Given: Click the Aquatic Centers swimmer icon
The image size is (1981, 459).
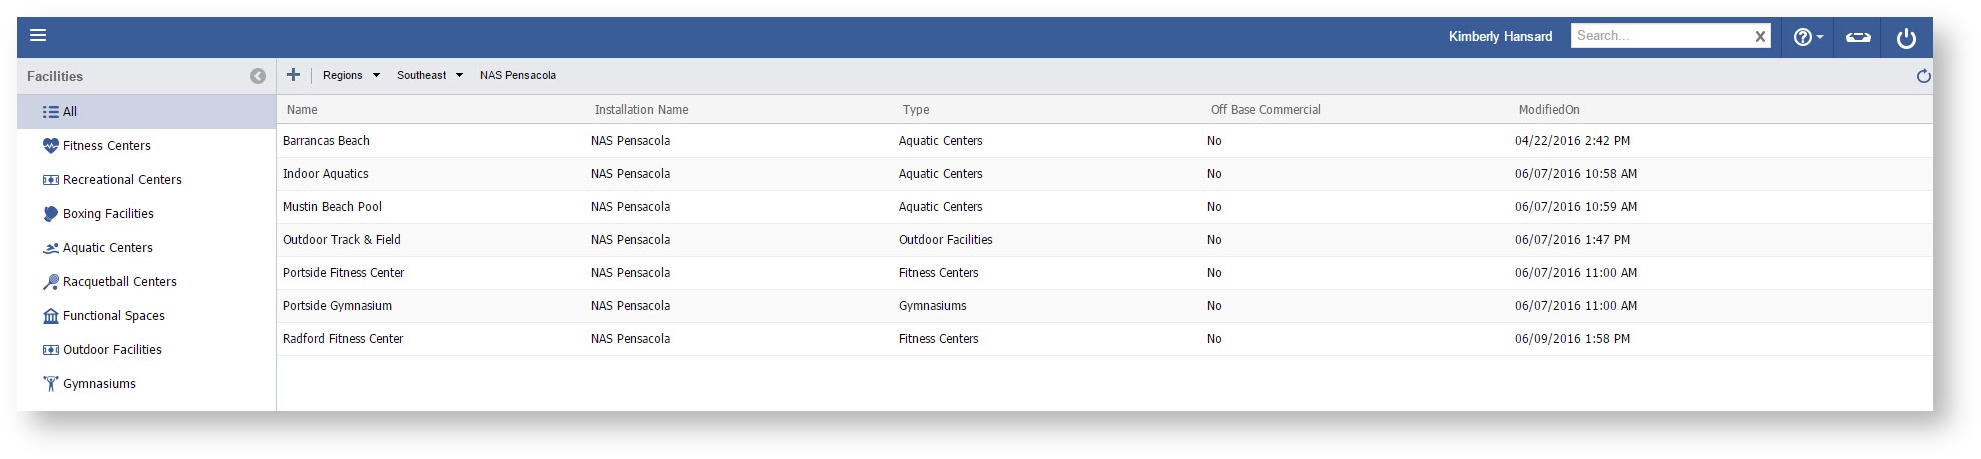Looking at the screenshot, I should tap(51, 248).
